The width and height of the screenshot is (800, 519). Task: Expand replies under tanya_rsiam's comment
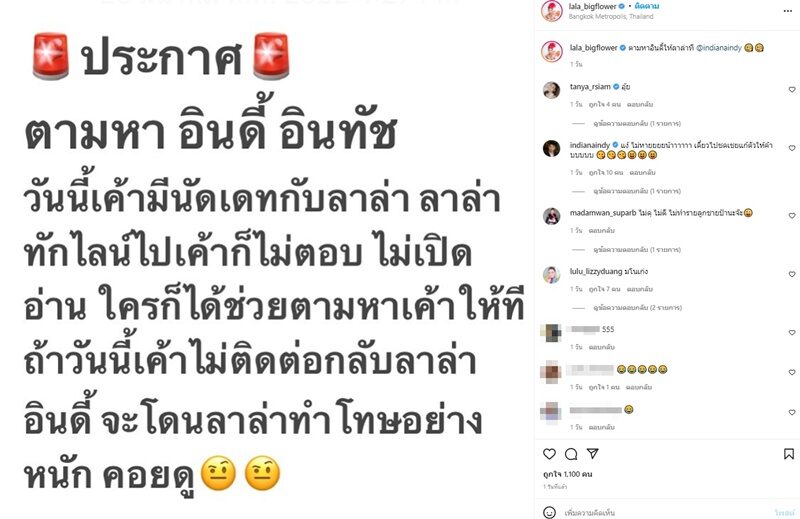(x=637, y=123)
